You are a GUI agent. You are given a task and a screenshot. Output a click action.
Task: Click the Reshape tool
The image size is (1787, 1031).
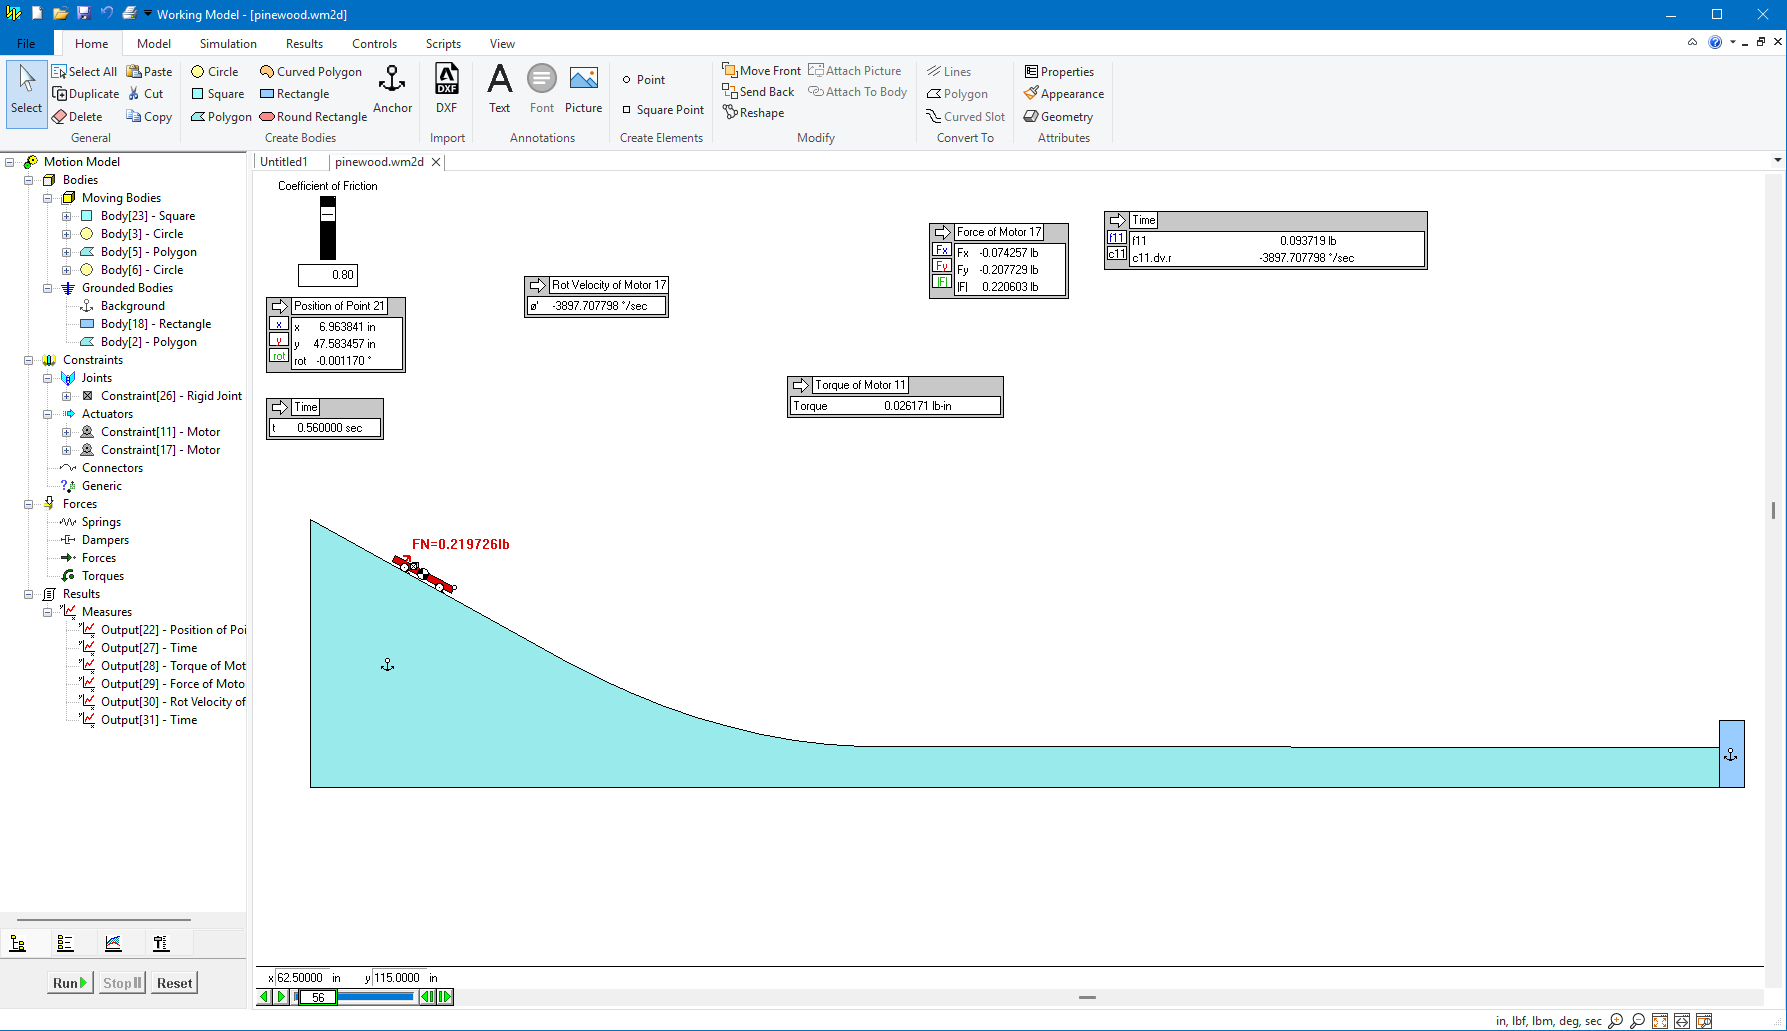click(x=753, y=113)
